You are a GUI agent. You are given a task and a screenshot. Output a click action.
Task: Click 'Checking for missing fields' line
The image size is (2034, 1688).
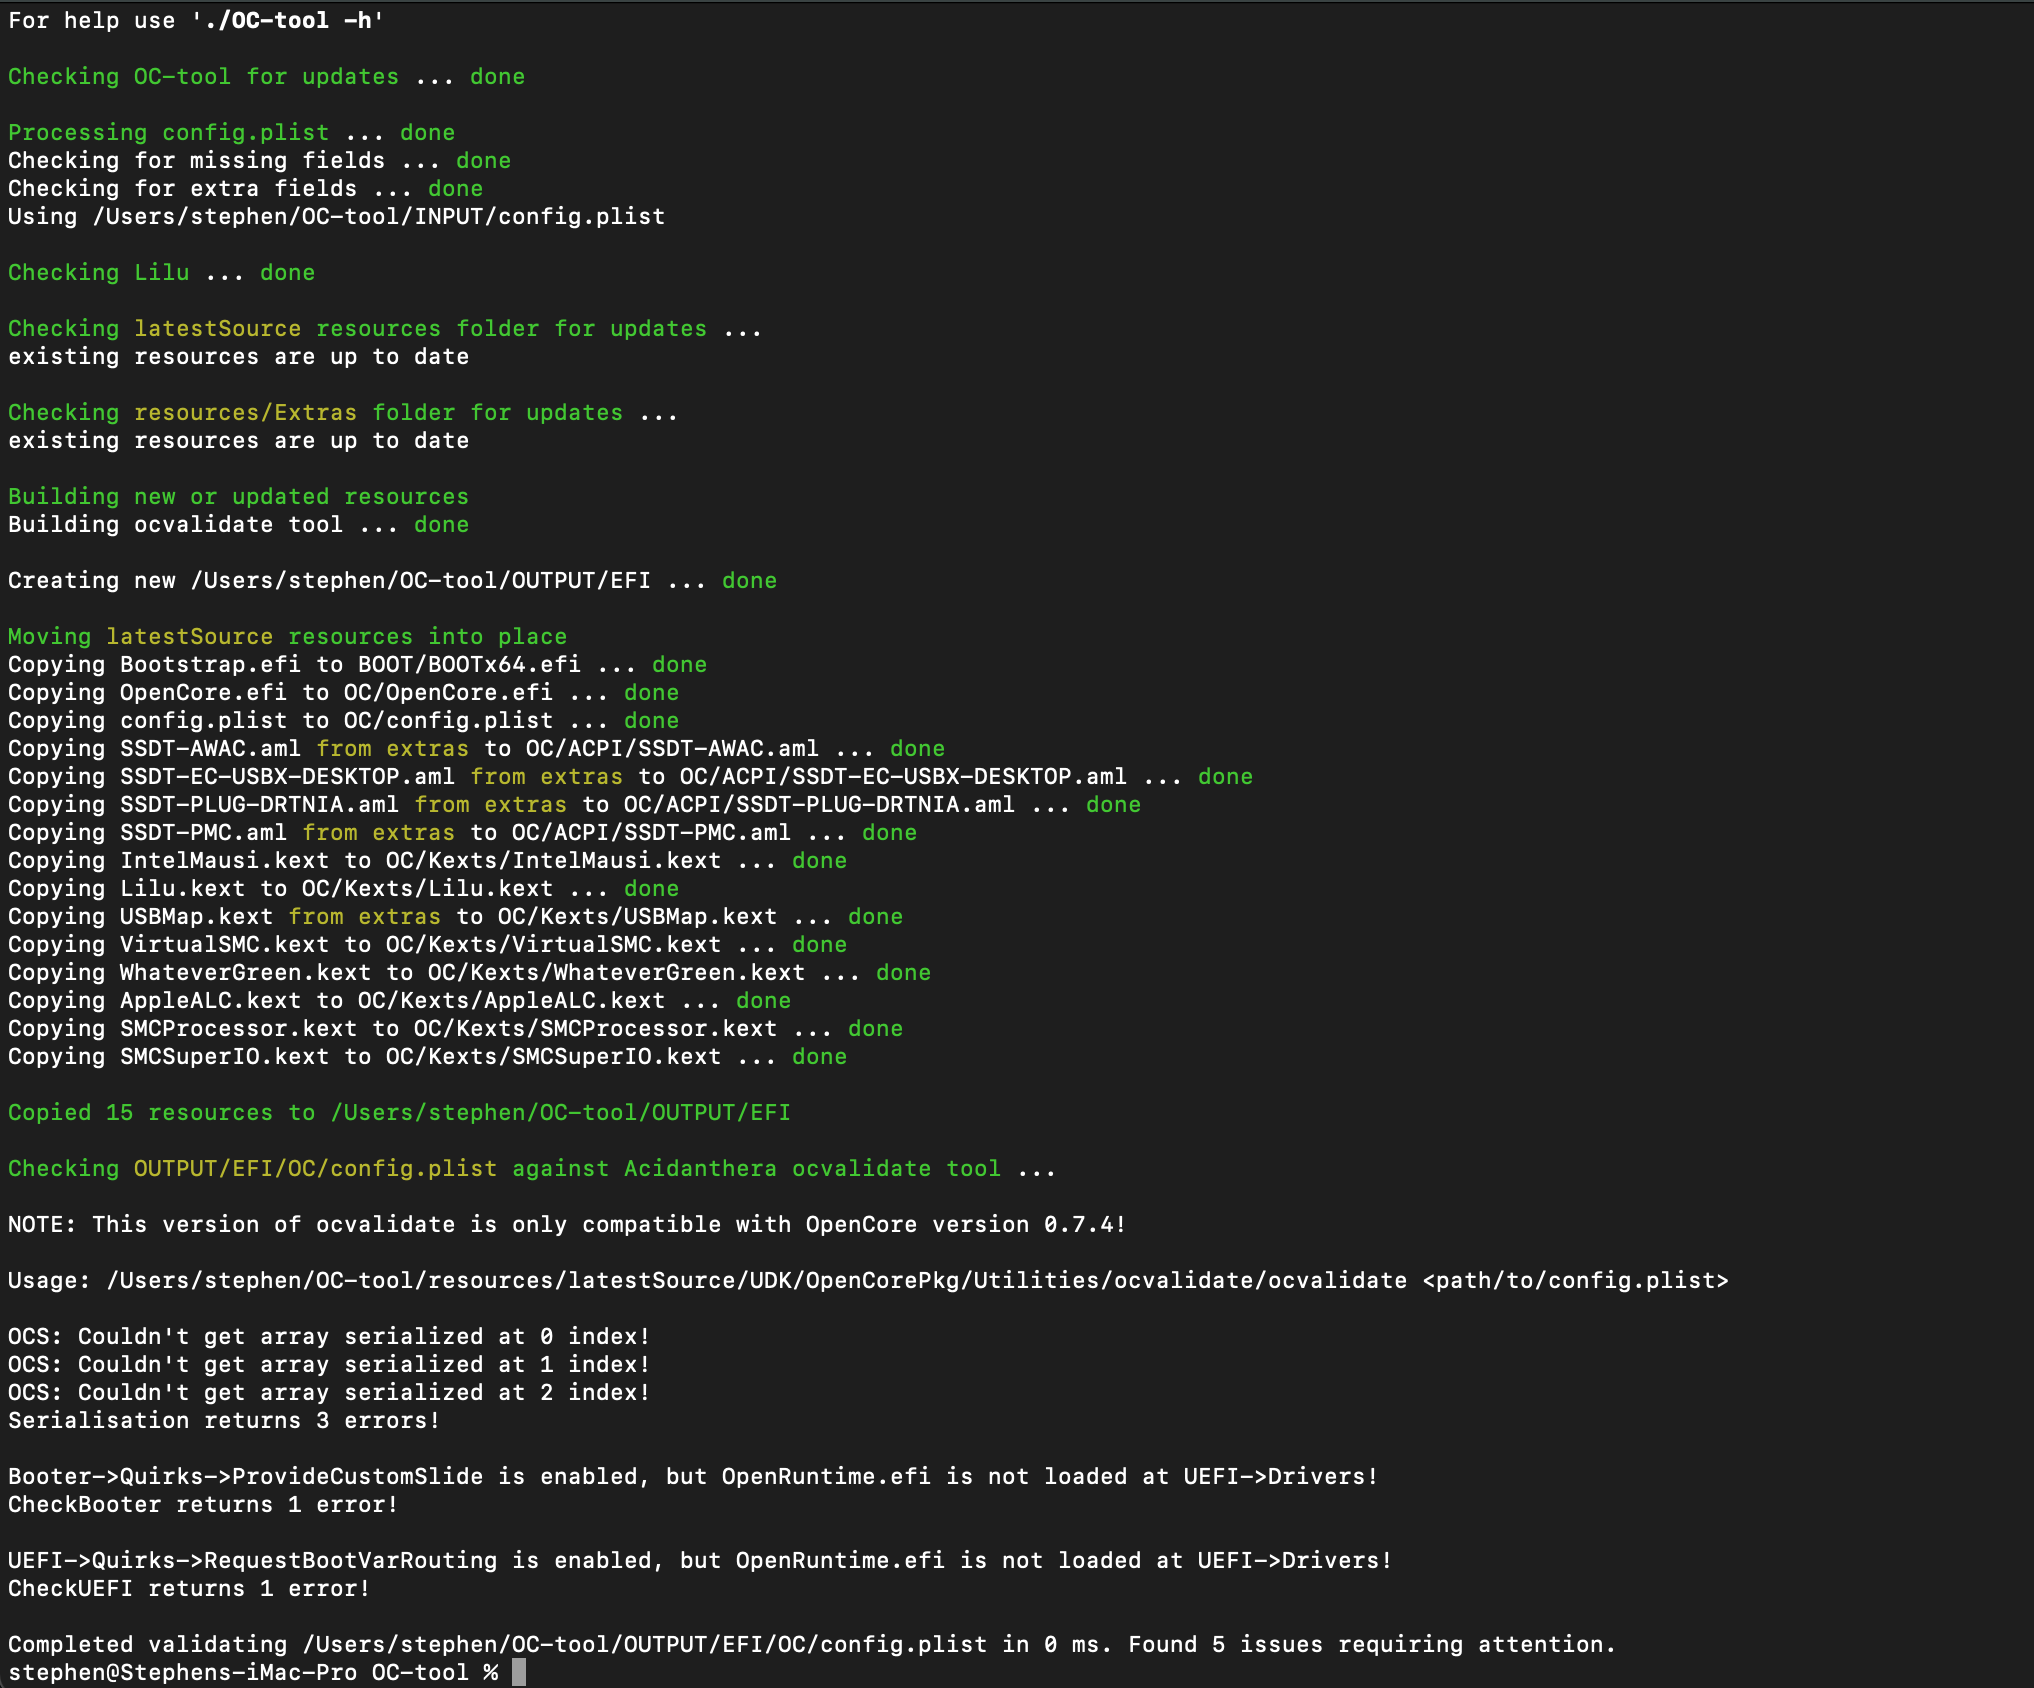pyautogui.click(x=259, y=160)
